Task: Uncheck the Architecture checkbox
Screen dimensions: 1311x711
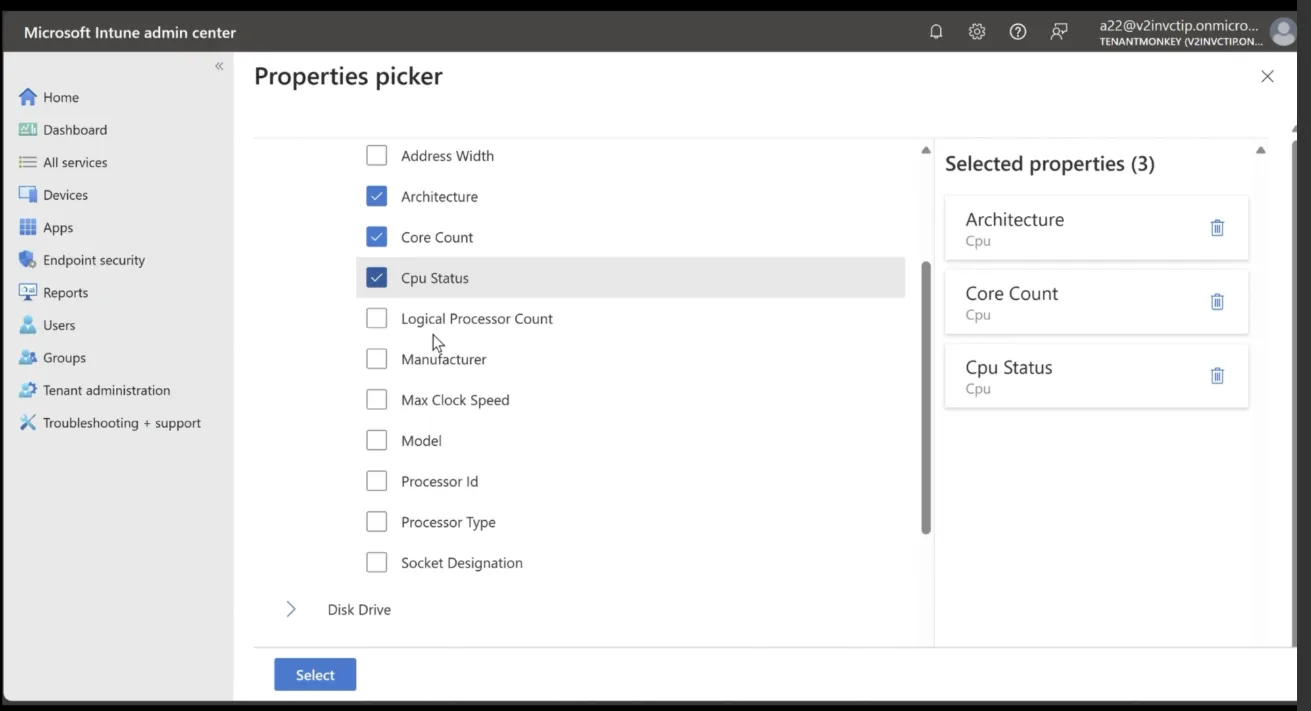Action: point(376,197)
